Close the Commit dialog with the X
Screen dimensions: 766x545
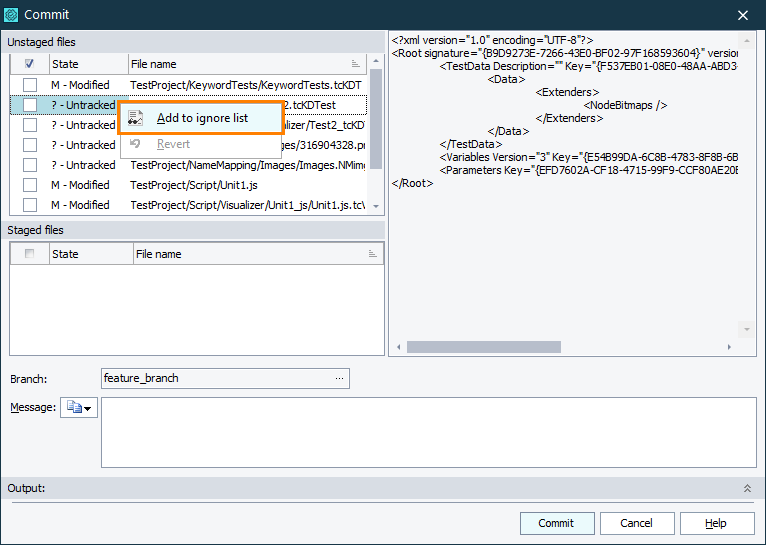[743, 14]
